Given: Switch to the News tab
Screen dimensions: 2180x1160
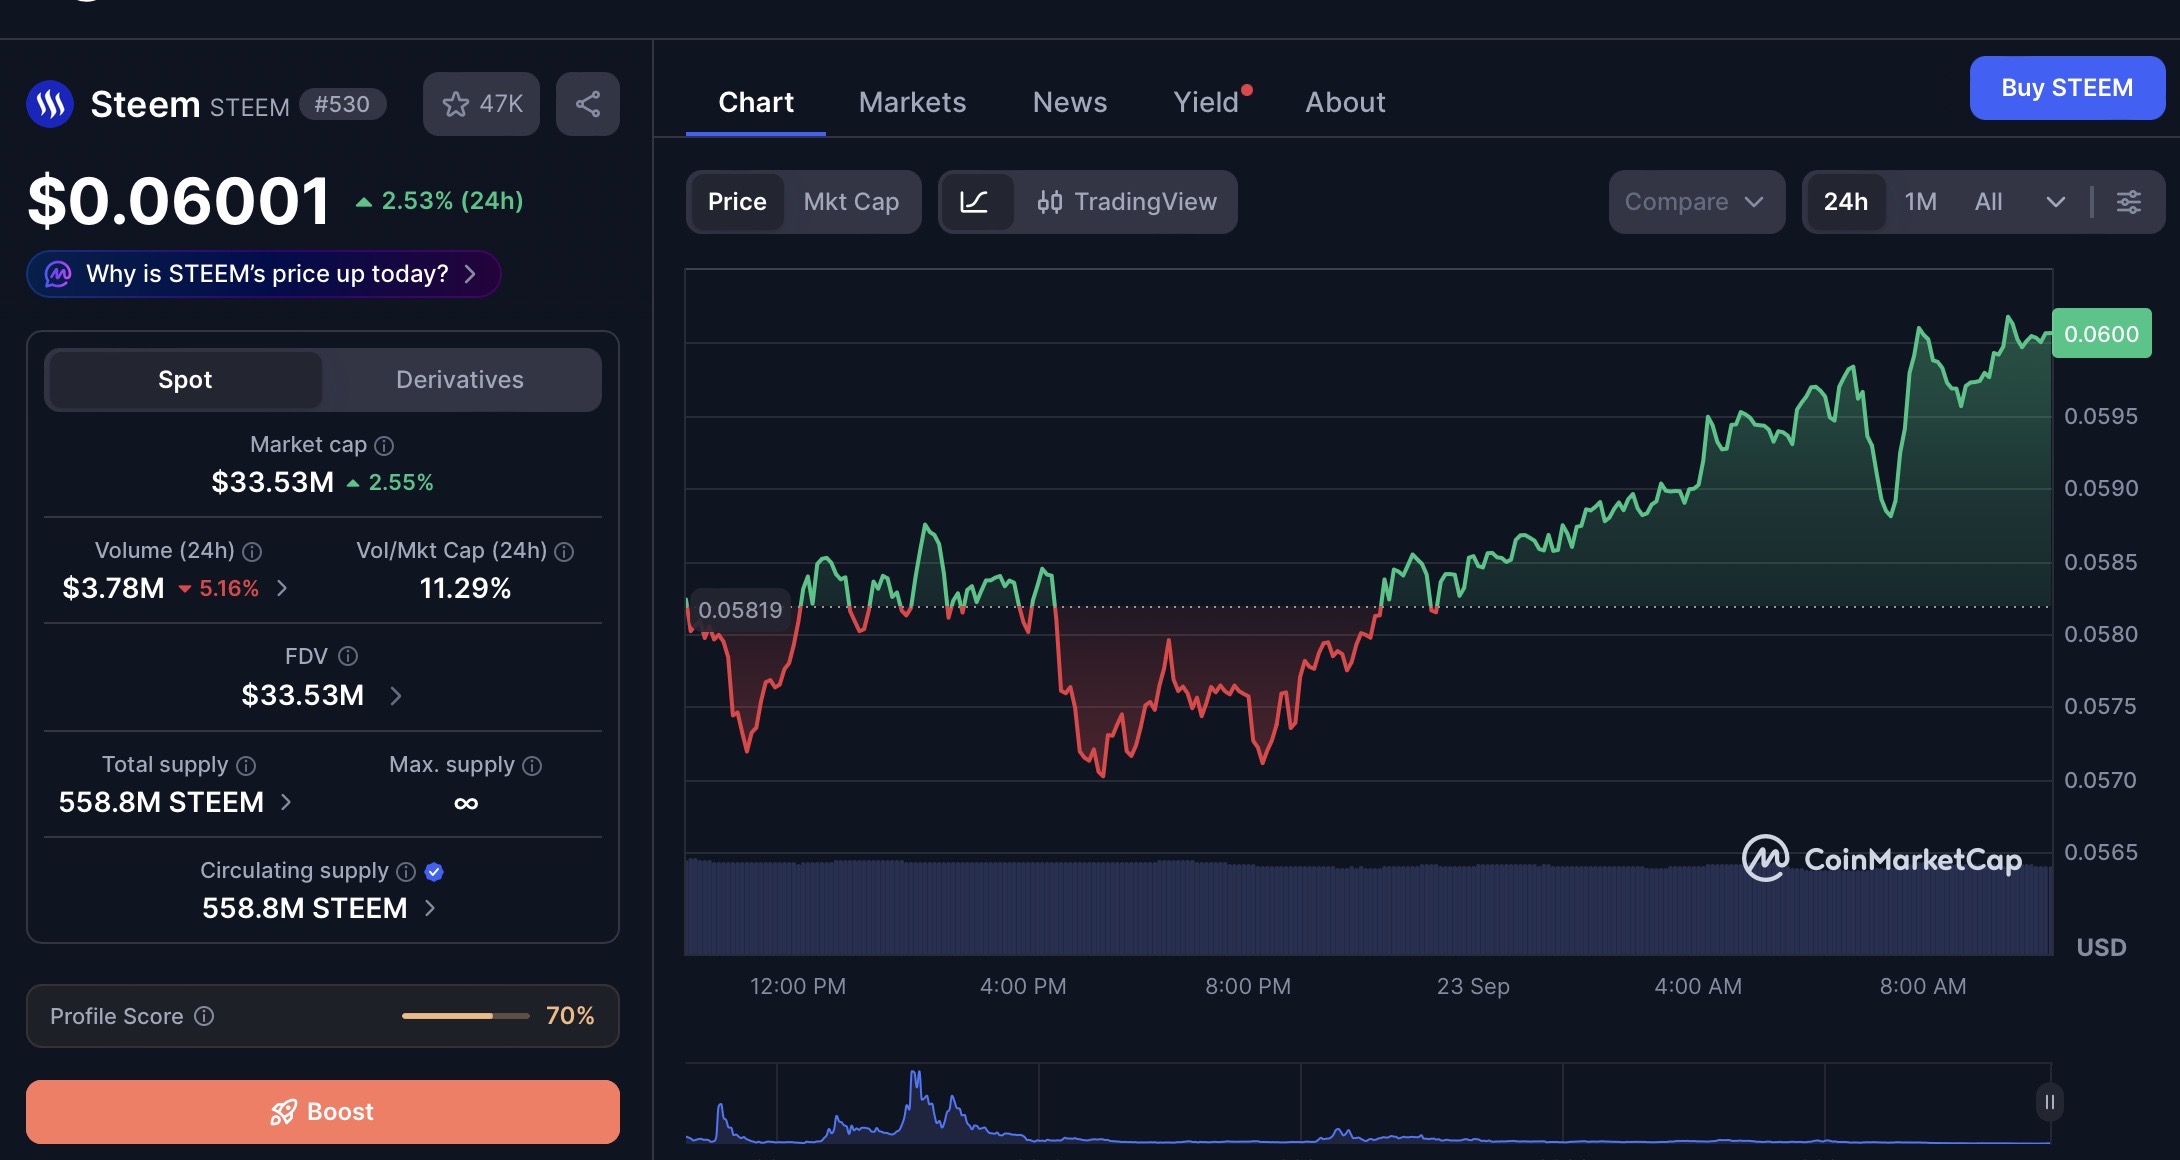Looking at the screenshot, I should pos(1070,102).
